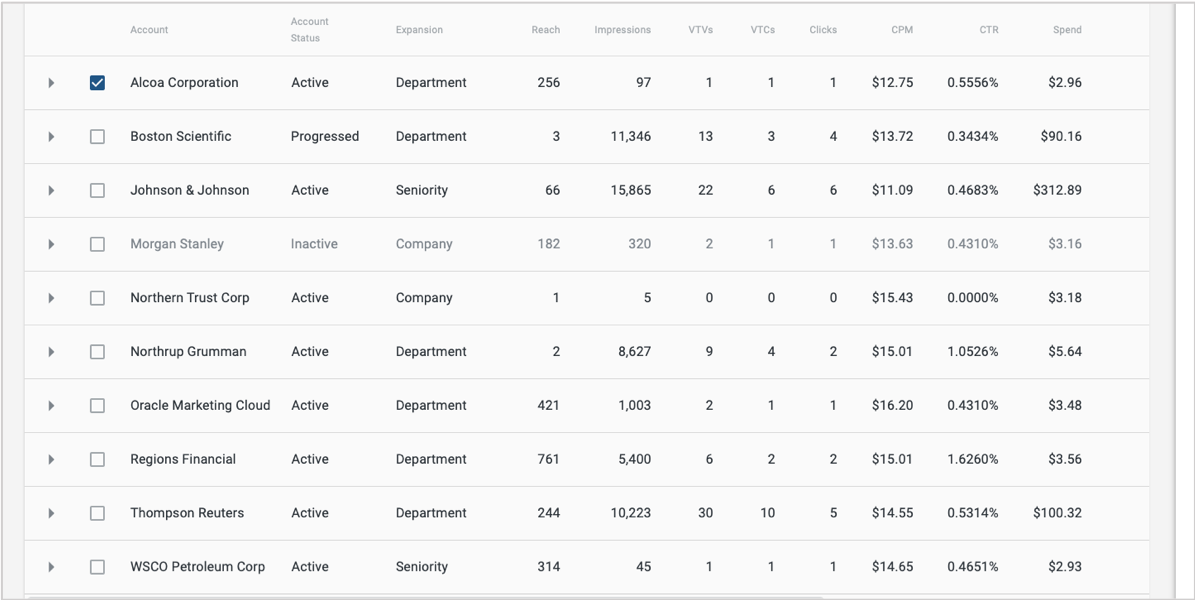This screenshot has width=1195, height=600.
Task: Sort by the Spend column header
Action: (1067, 30)
